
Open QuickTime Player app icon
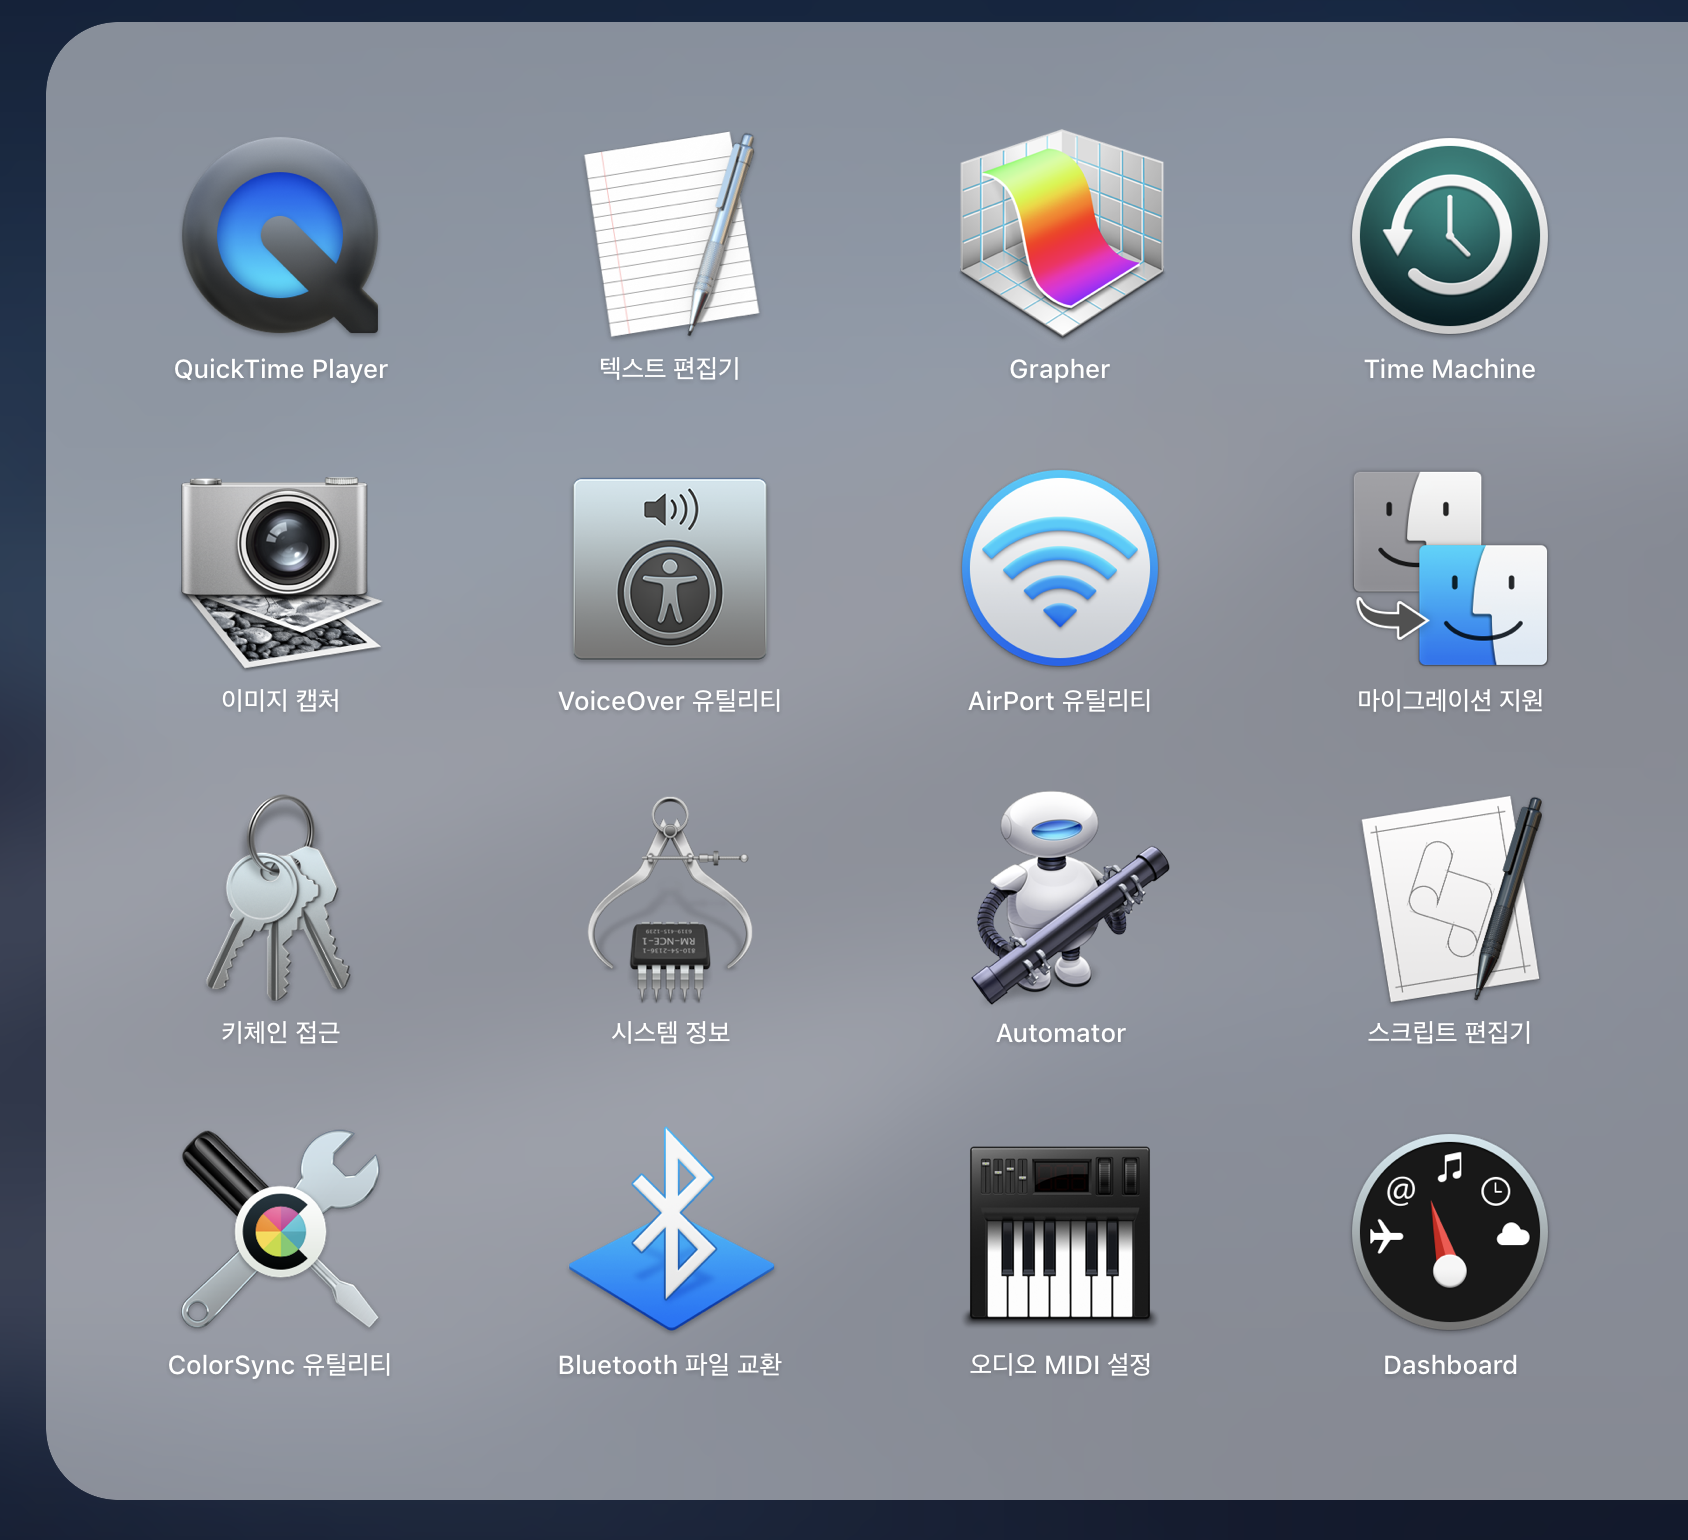click(280, 236)
